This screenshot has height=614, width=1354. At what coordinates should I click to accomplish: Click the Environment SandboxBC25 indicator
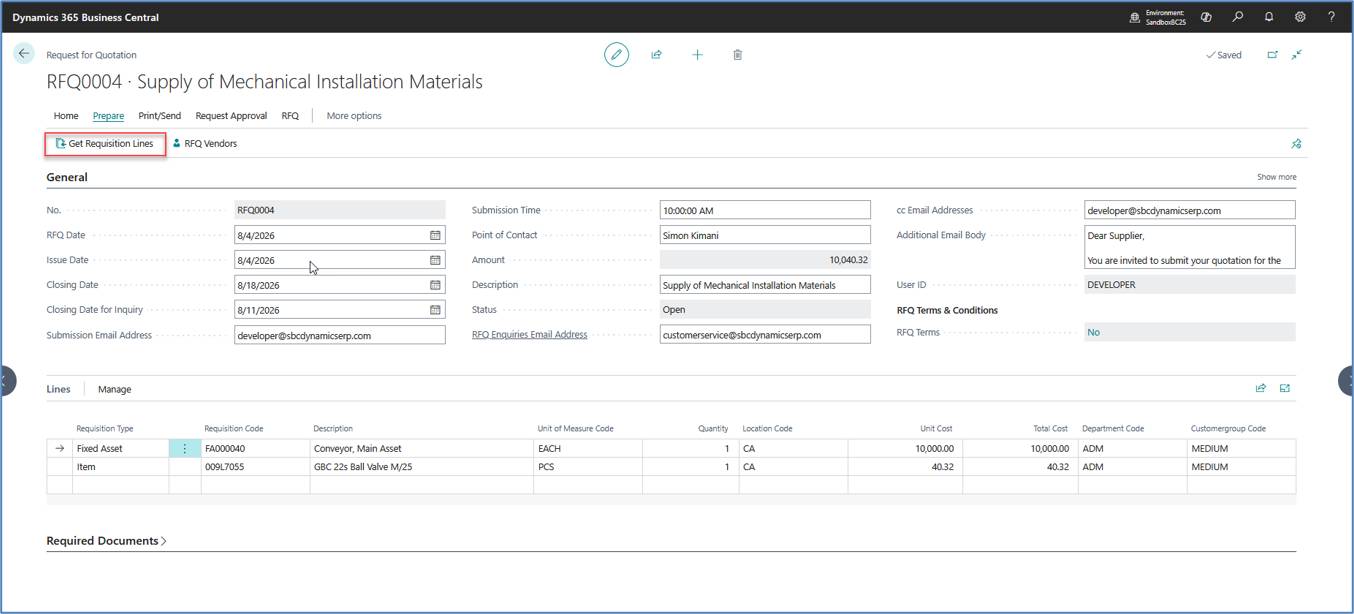(1157, 17)
